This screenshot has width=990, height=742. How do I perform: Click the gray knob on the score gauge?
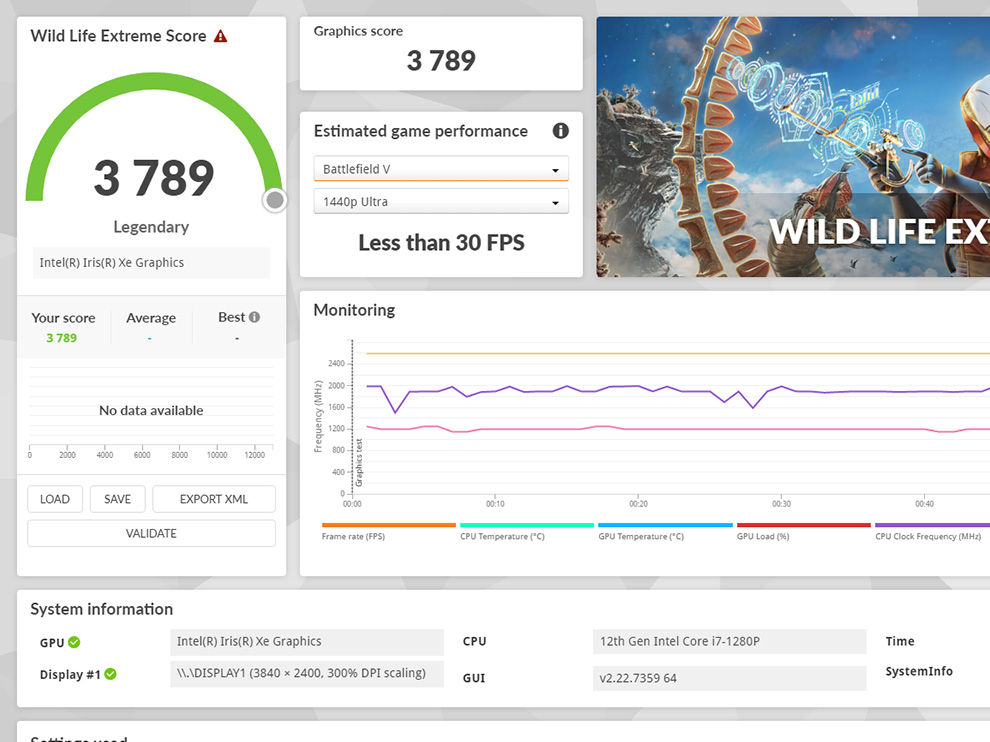275,200
